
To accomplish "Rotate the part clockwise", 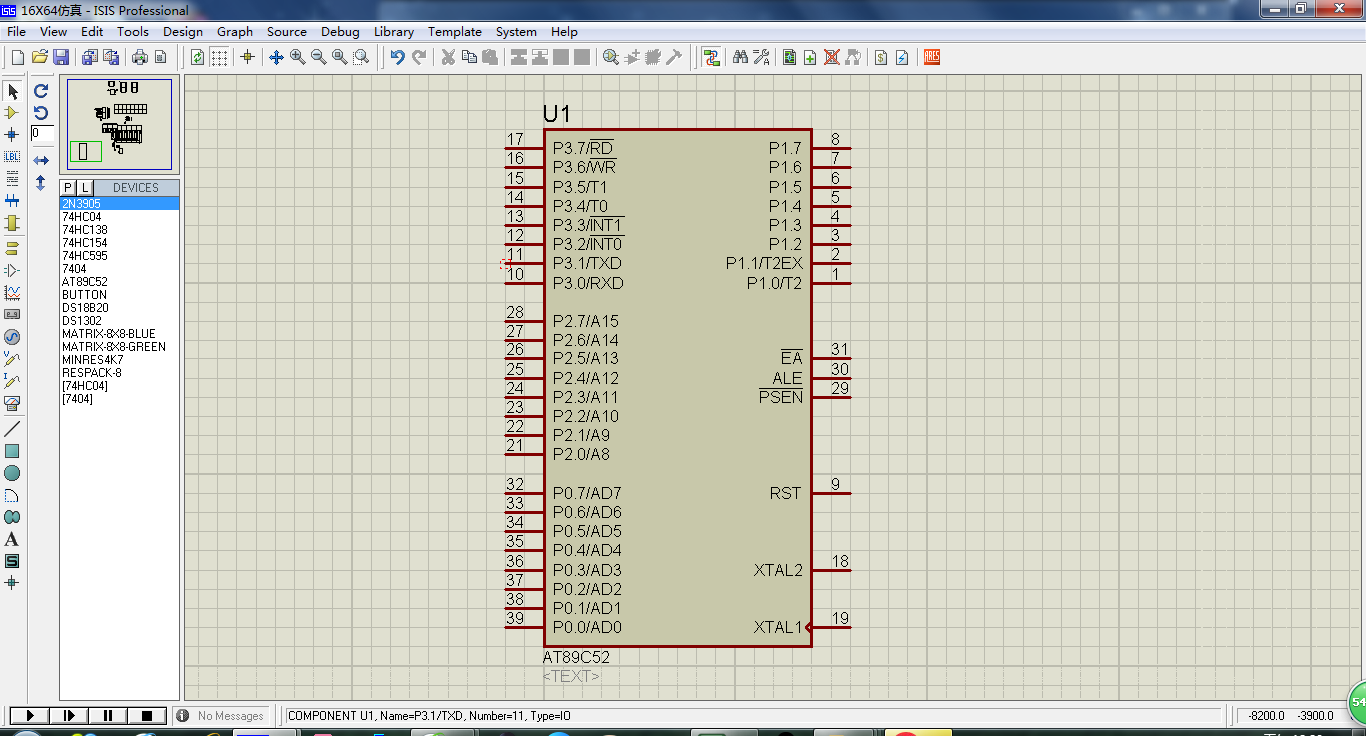I will (41, 90).
